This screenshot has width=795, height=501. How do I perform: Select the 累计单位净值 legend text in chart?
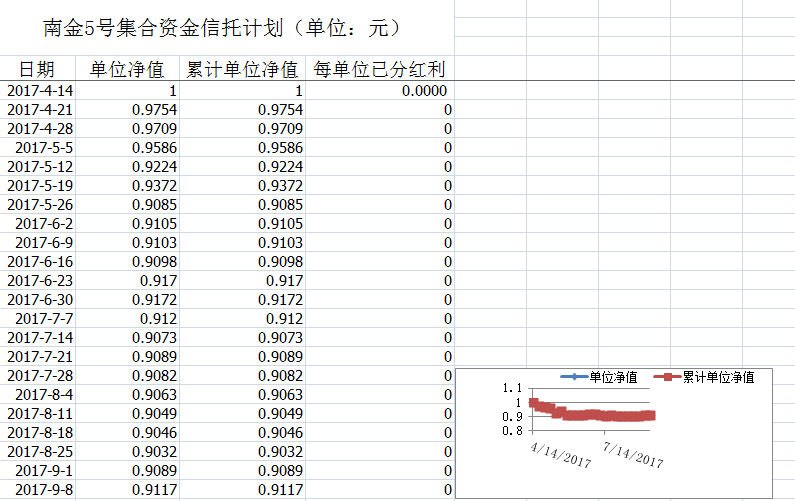718,377
